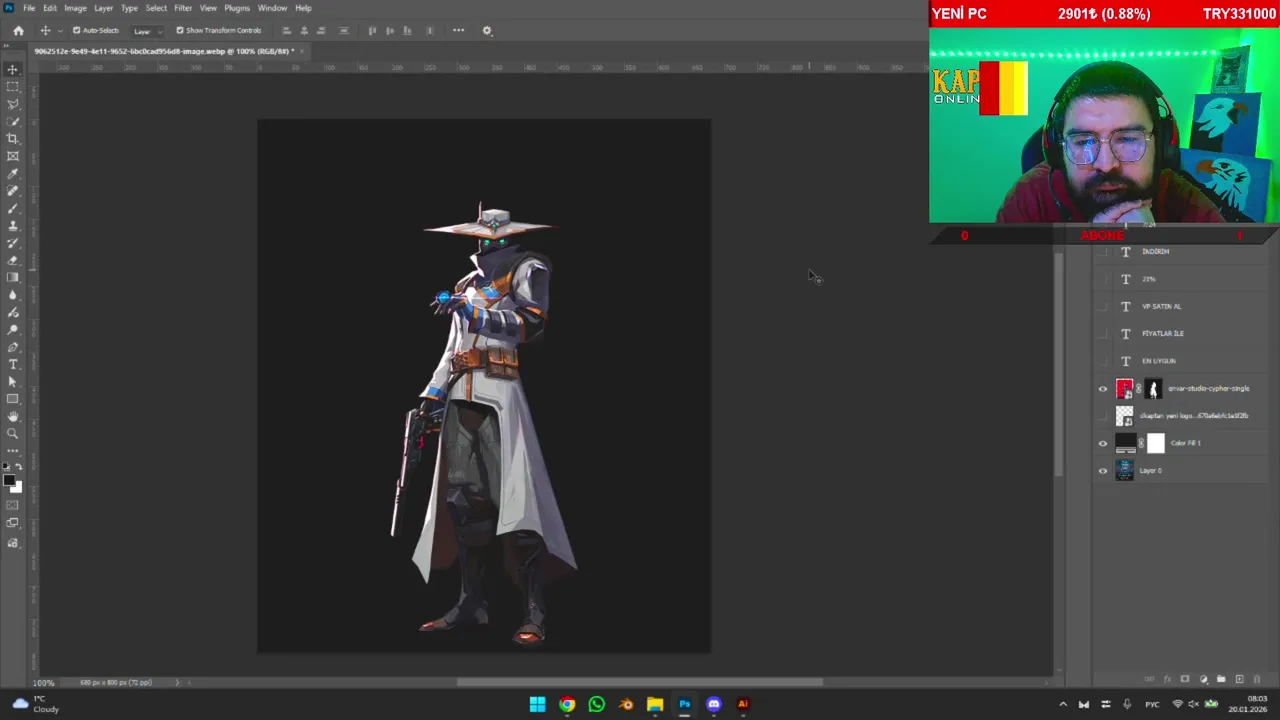This screenshot has width=1280, height=720.
Task: Select the Horizontal Type tool
Action: tap(13, 364)
